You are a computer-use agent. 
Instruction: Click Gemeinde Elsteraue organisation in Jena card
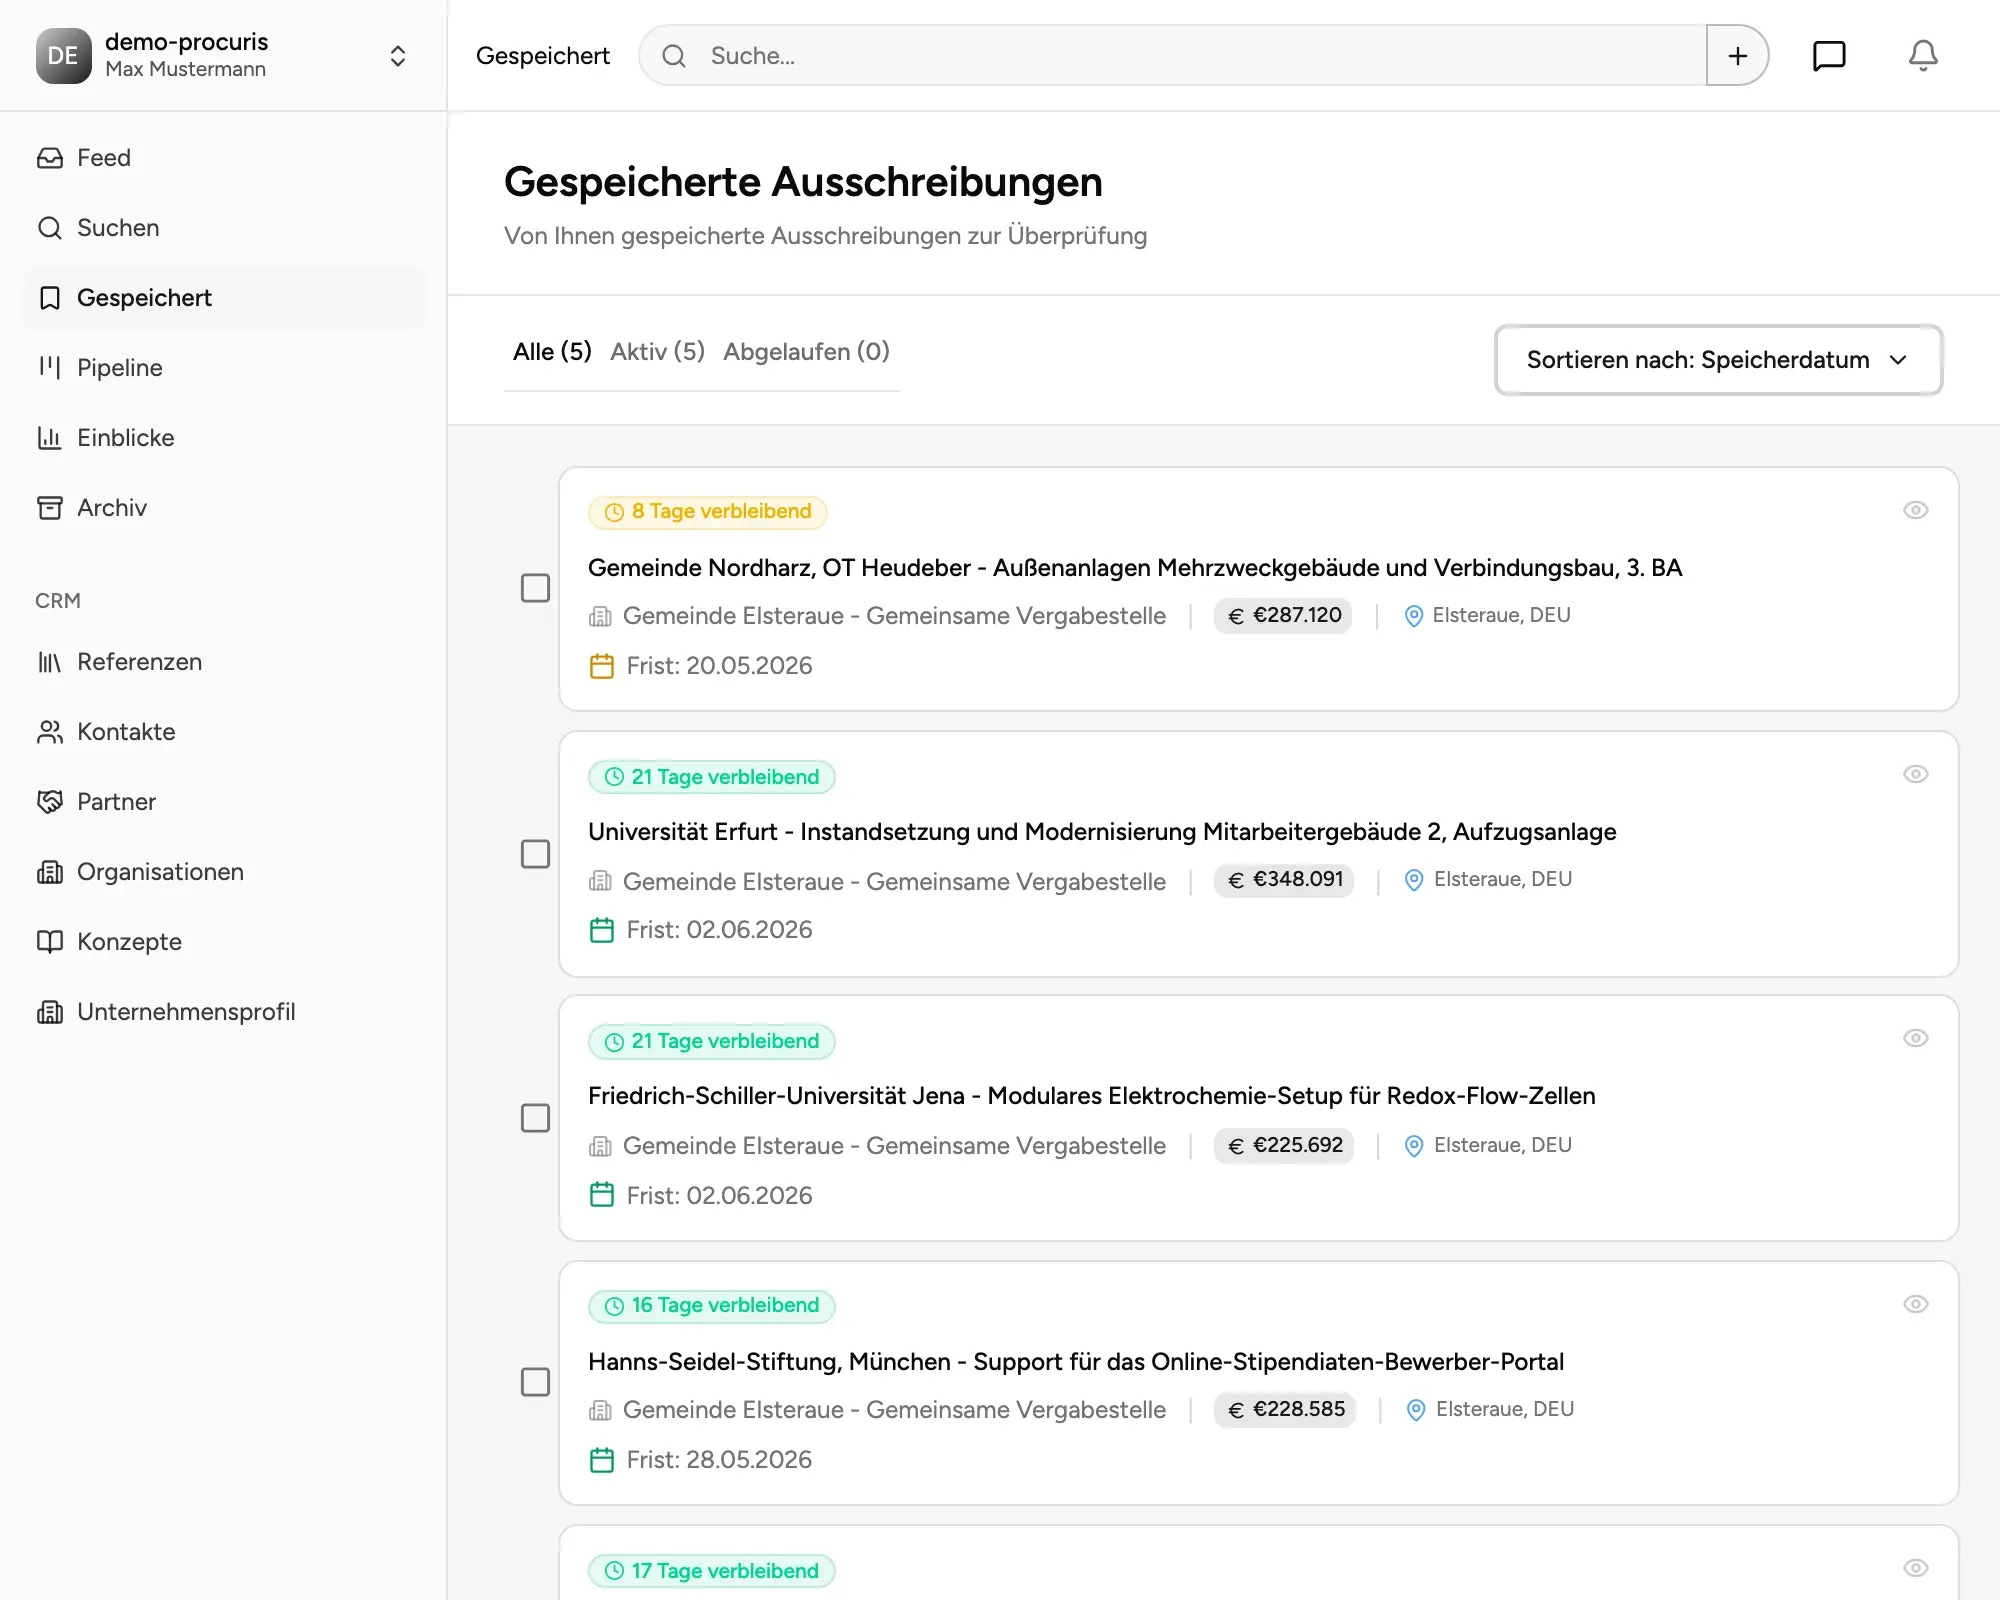(x=894, y=1146)
